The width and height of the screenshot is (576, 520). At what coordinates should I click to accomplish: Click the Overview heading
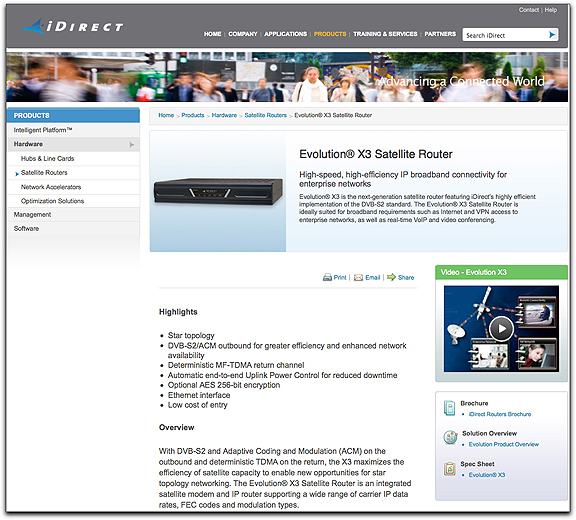[176, 427]
